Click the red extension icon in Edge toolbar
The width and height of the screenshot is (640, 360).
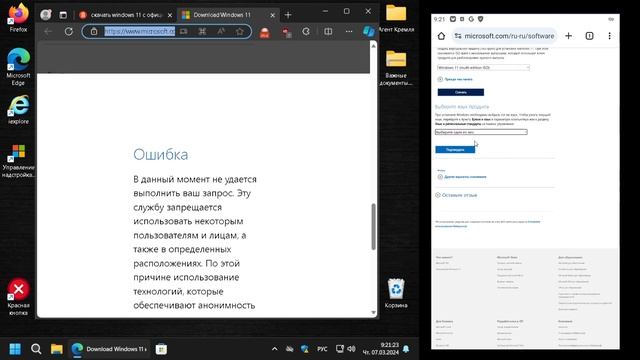(265, 32)
